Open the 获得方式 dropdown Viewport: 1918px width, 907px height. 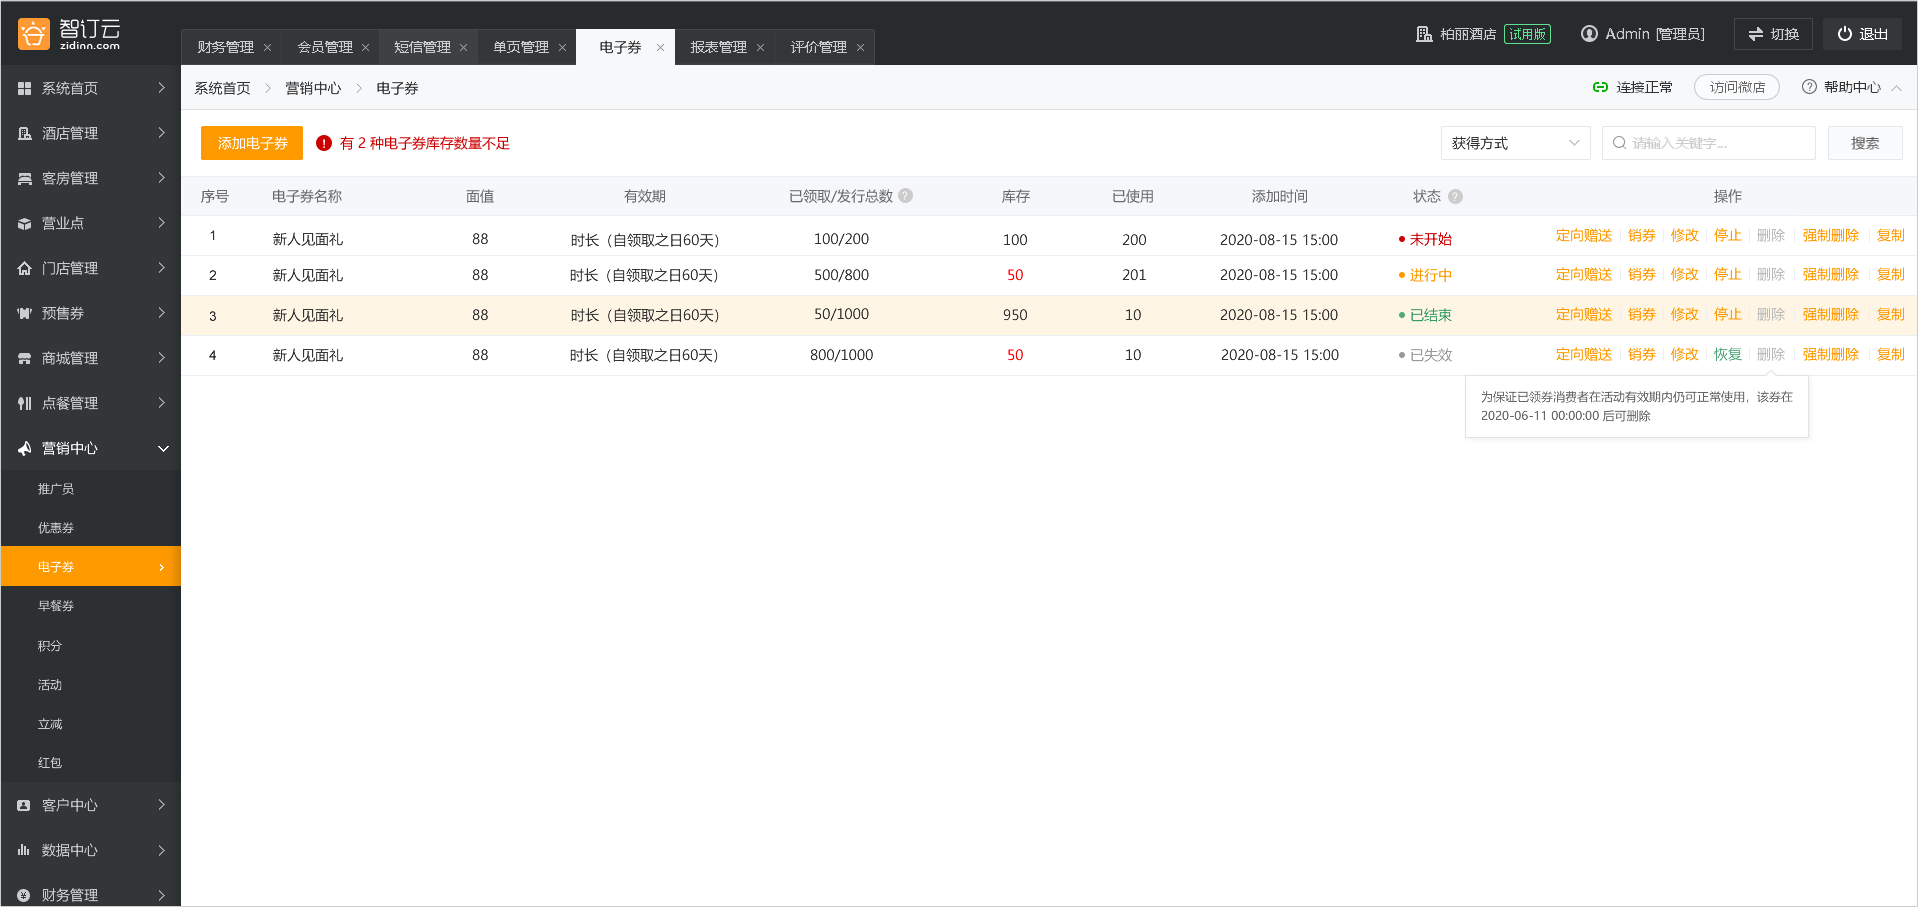coord(1514,143)
